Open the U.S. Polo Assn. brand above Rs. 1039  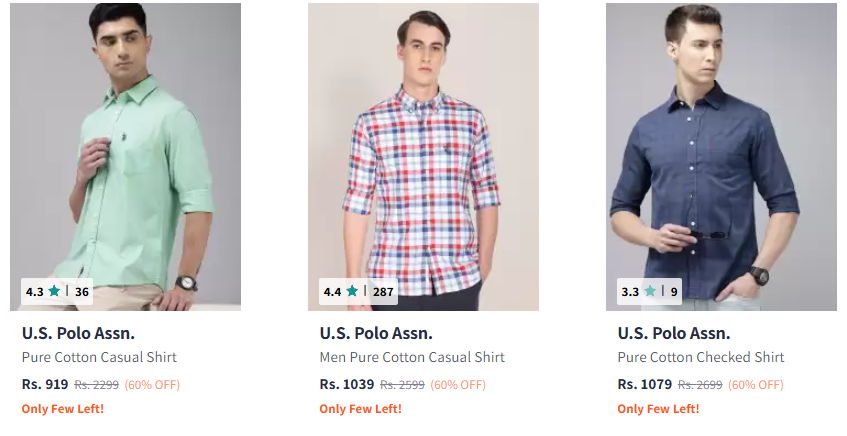click(376, 333)
